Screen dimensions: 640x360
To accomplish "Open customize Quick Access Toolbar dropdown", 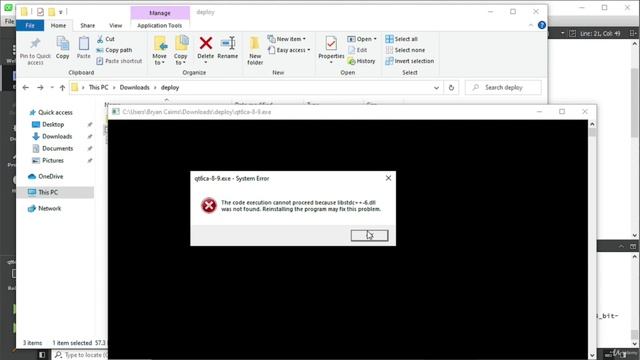I will pos(60,12).
